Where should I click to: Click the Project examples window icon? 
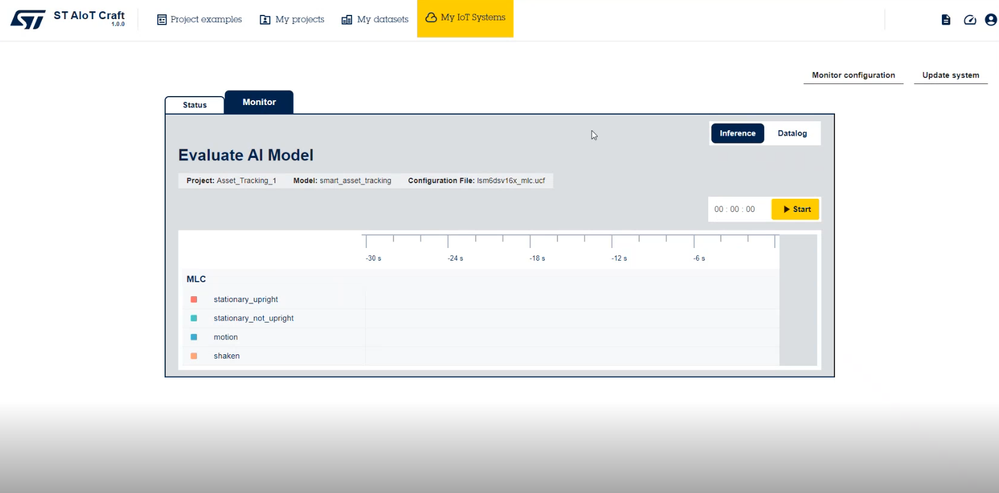pyautogui.click(x=162, y=20)
